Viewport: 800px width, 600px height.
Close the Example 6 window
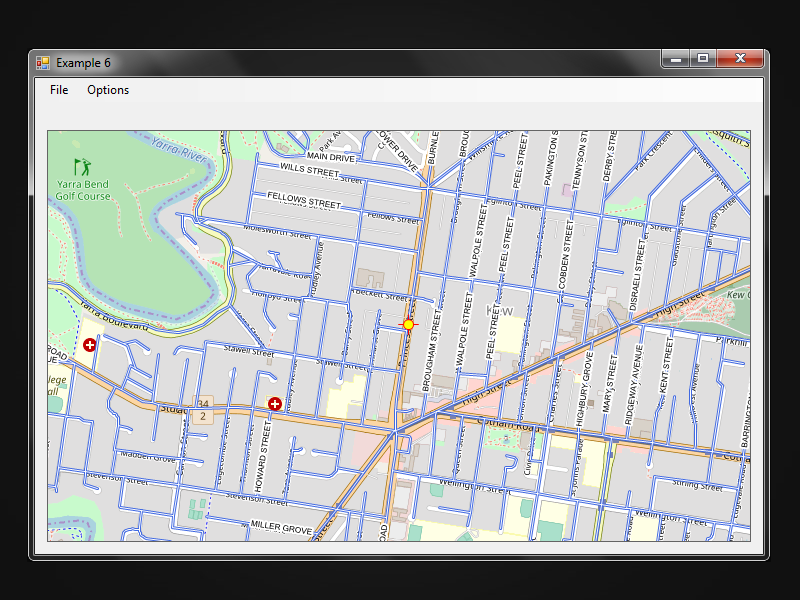pyautogui.click(x=740, y=58)
